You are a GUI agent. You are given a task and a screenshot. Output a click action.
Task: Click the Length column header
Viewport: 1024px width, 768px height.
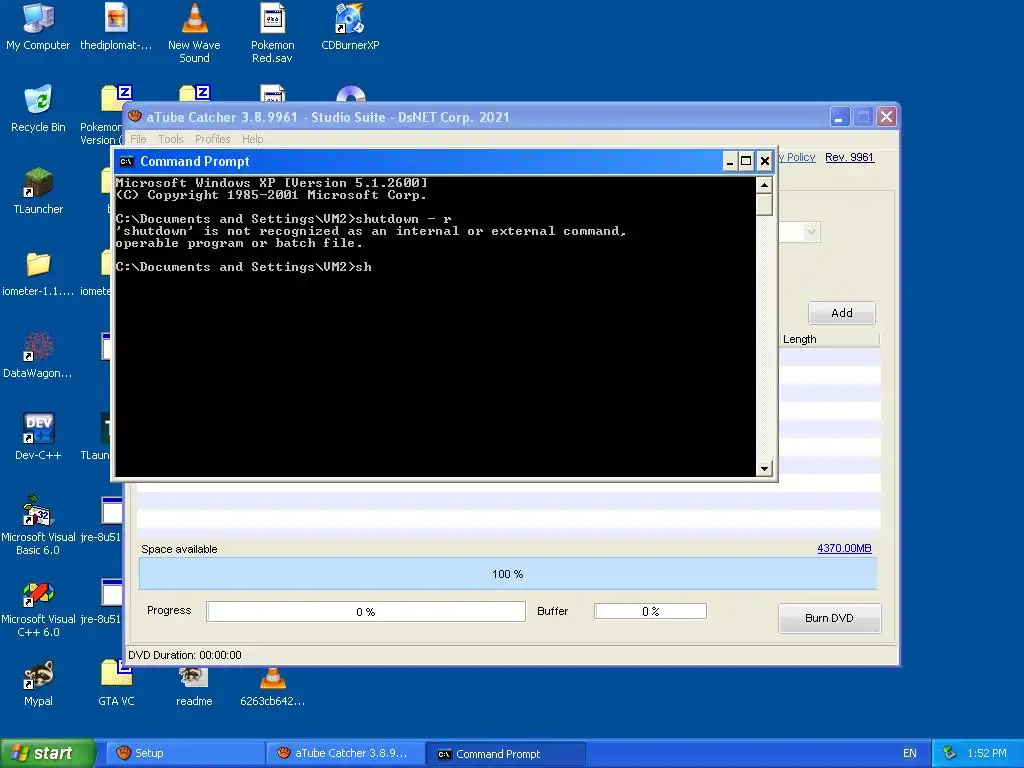[x=829, y=339]
